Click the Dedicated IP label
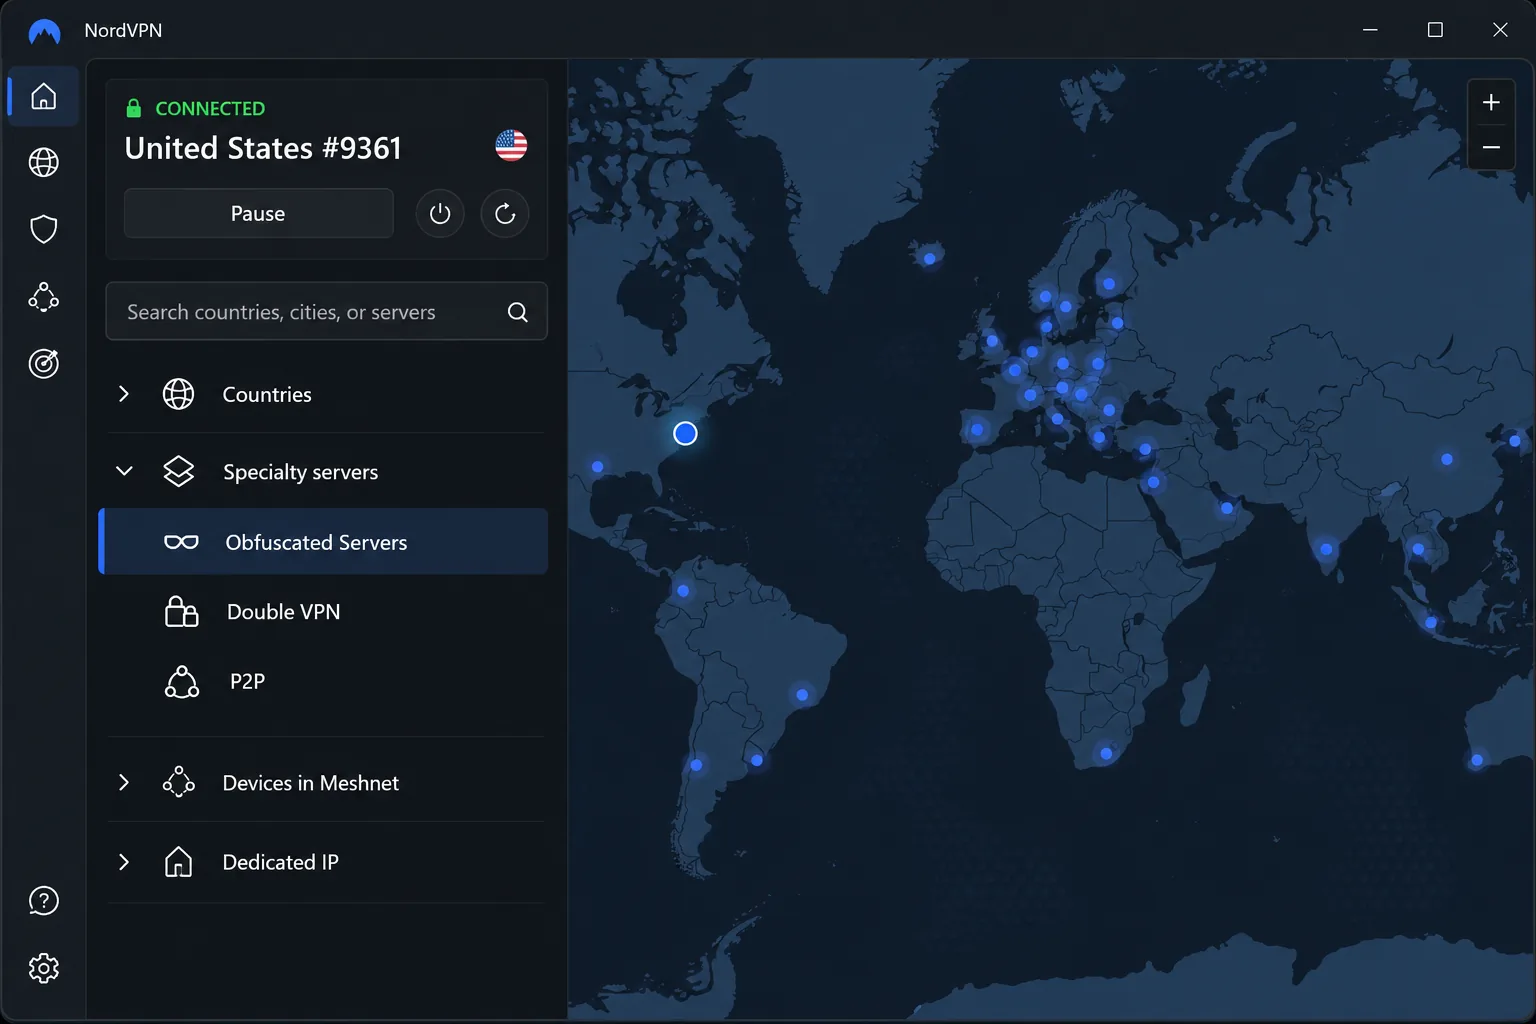 tap(280, 862)
